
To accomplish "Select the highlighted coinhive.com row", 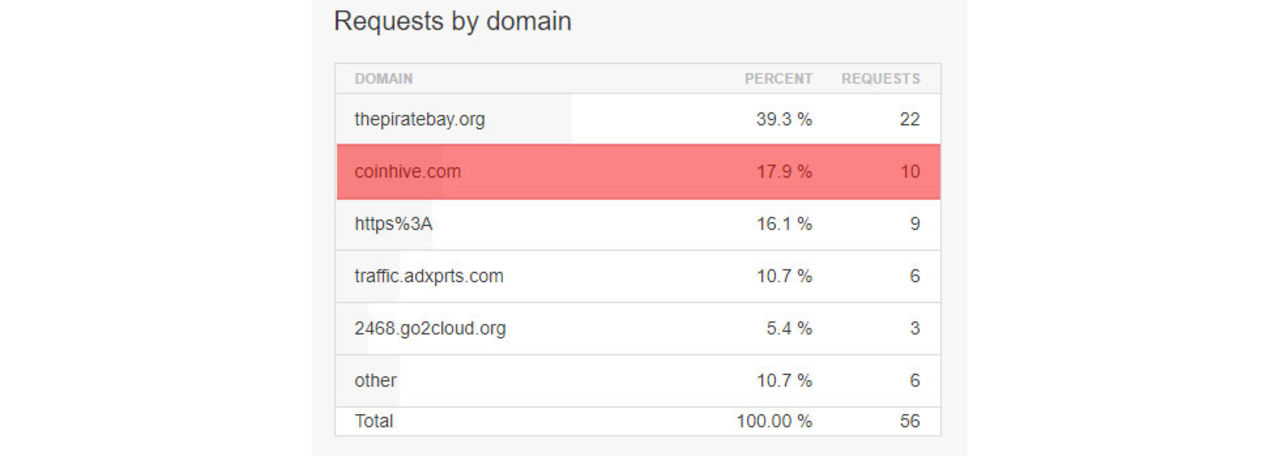I will [407, 171].
